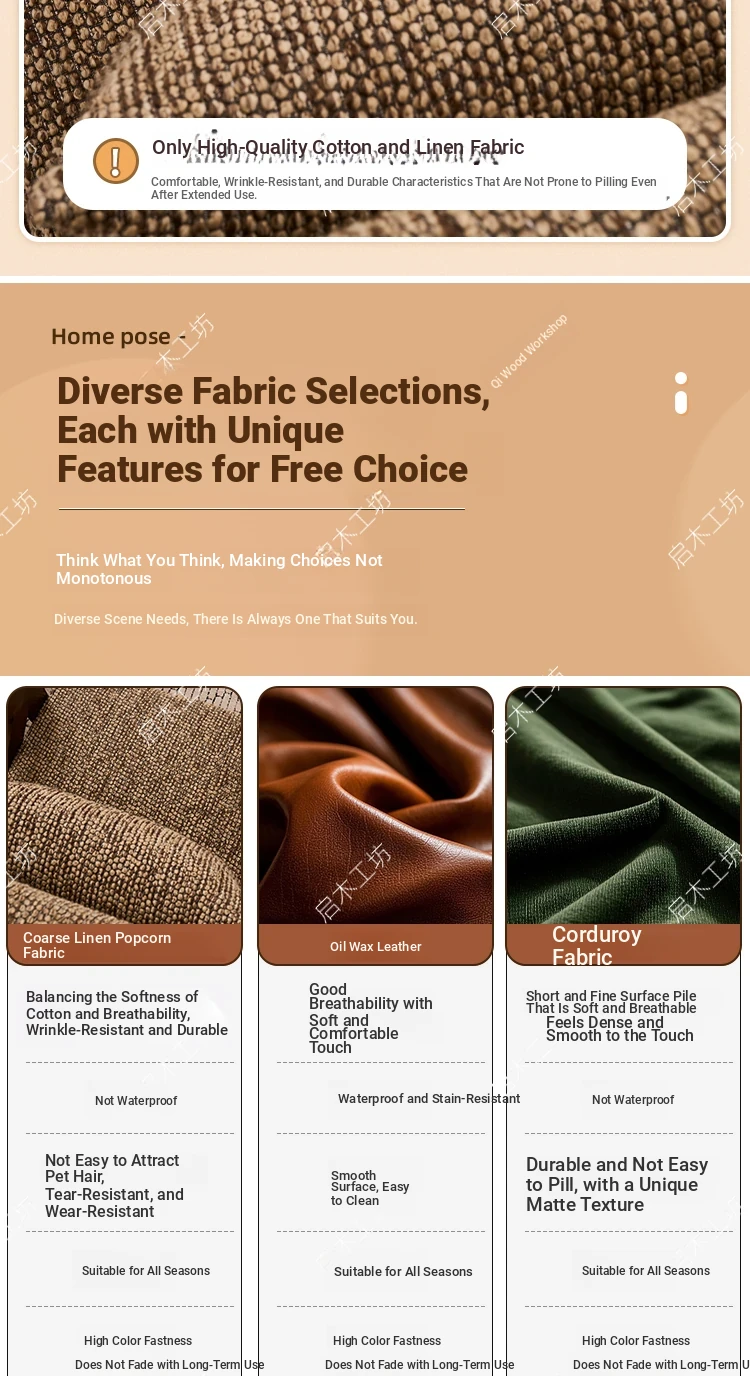Click Not Waterproof under corduroy column
Viewport: 750px width, 1376px height.
(x=633, y=1099)
